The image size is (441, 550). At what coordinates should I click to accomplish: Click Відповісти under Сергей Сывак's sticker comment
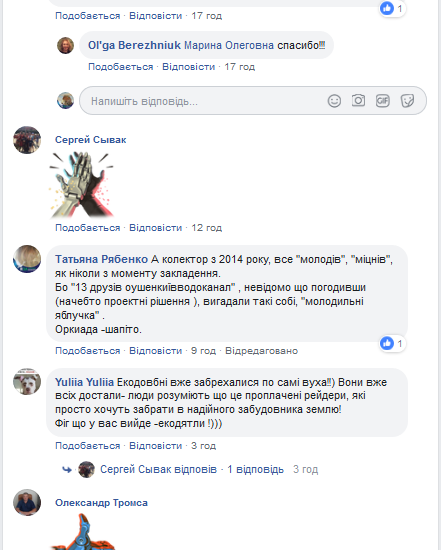(155, 228)
